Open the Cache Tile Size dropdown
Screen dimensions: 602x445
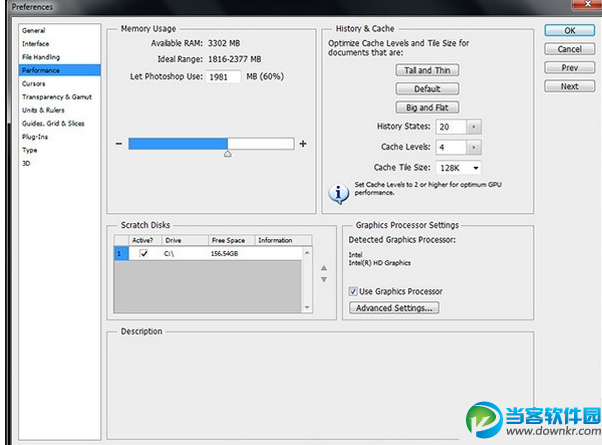click(x=458, y=168)
